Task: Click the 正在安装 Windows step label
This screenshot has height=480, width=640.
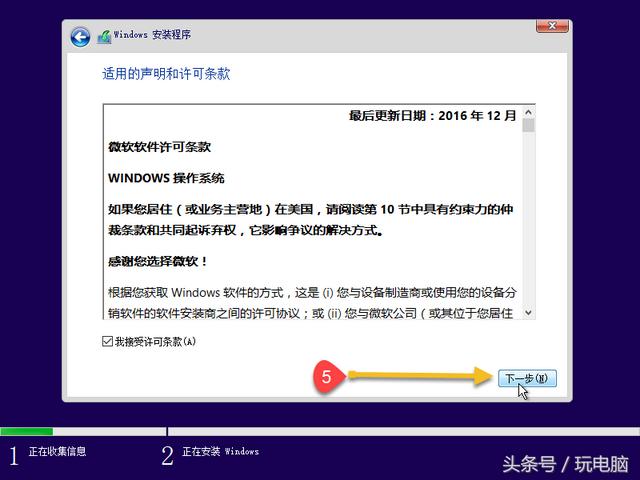Action: tap(220, 451)
